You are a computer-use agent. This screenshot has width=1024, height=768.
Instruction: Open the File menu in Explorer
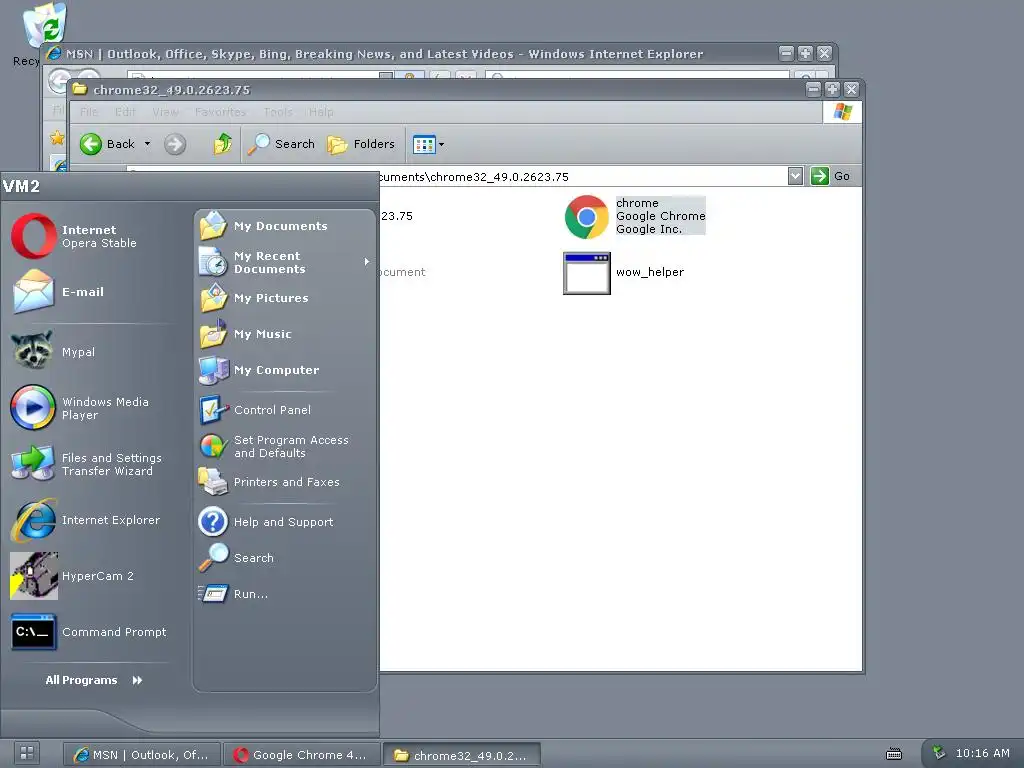(x=89, y=112)
